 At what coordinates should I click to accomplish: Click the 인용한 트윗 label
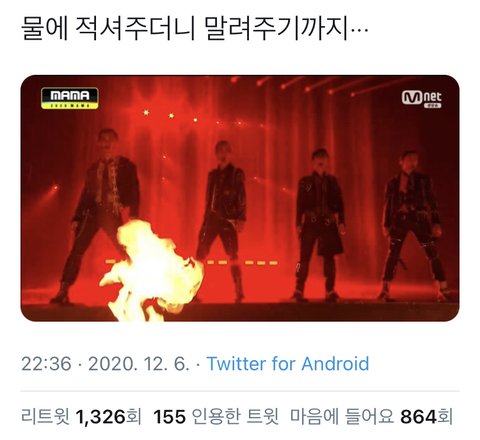pyautogui.click(x=235, y=417)
